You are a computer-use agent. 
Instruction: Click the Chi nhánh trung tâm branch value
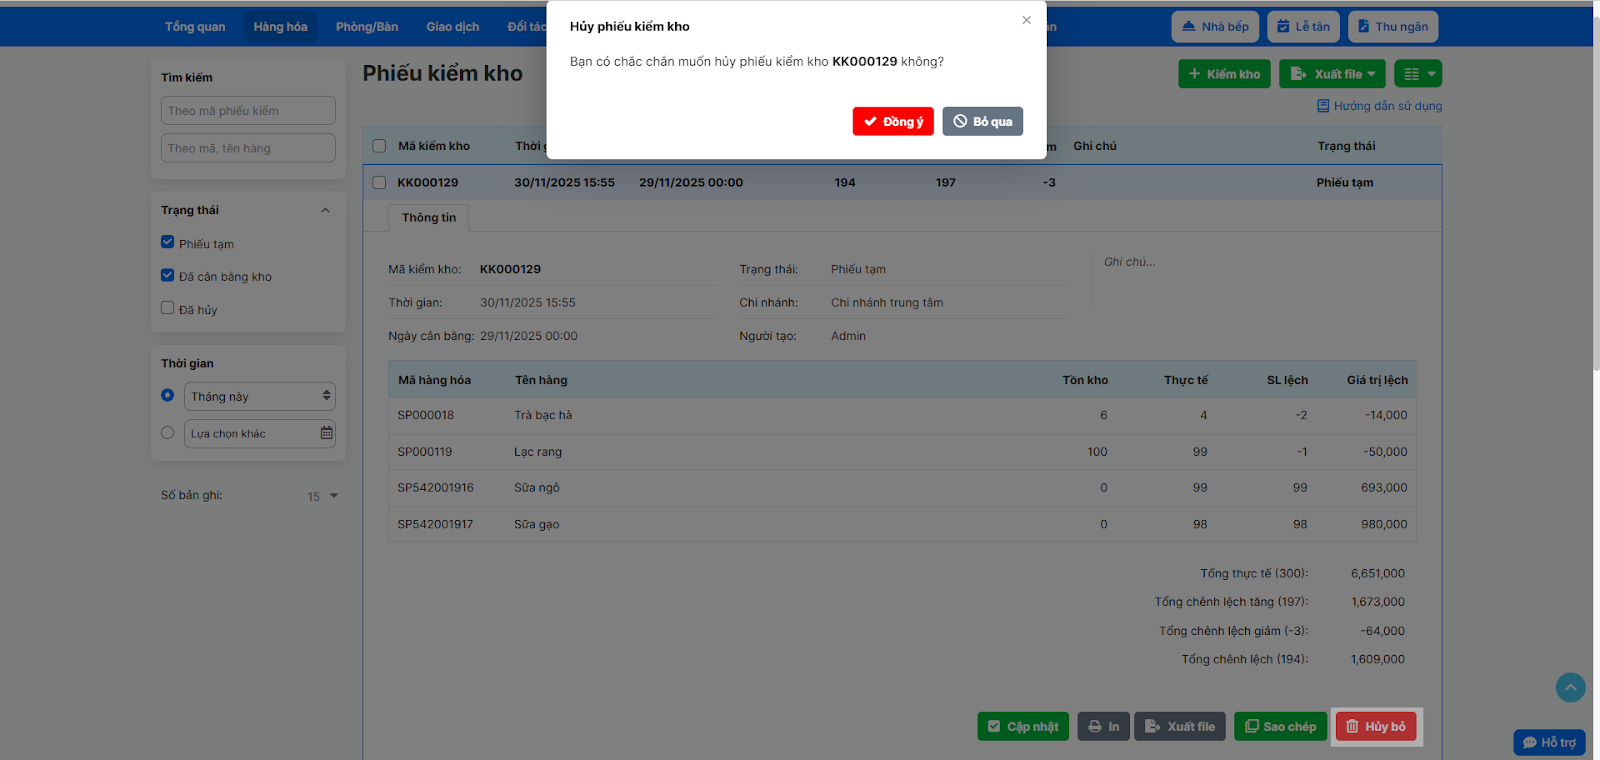pos(887,303)
